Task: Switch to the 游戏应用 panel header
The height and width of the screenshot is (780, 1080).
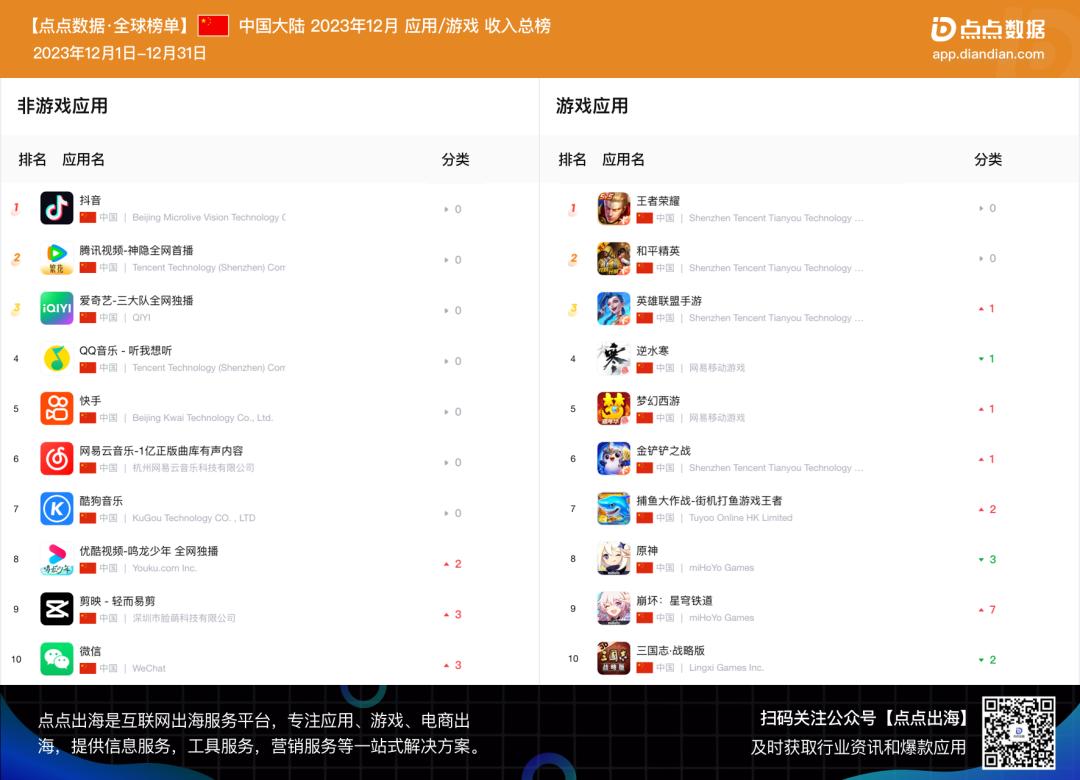Action: point(587,105)
